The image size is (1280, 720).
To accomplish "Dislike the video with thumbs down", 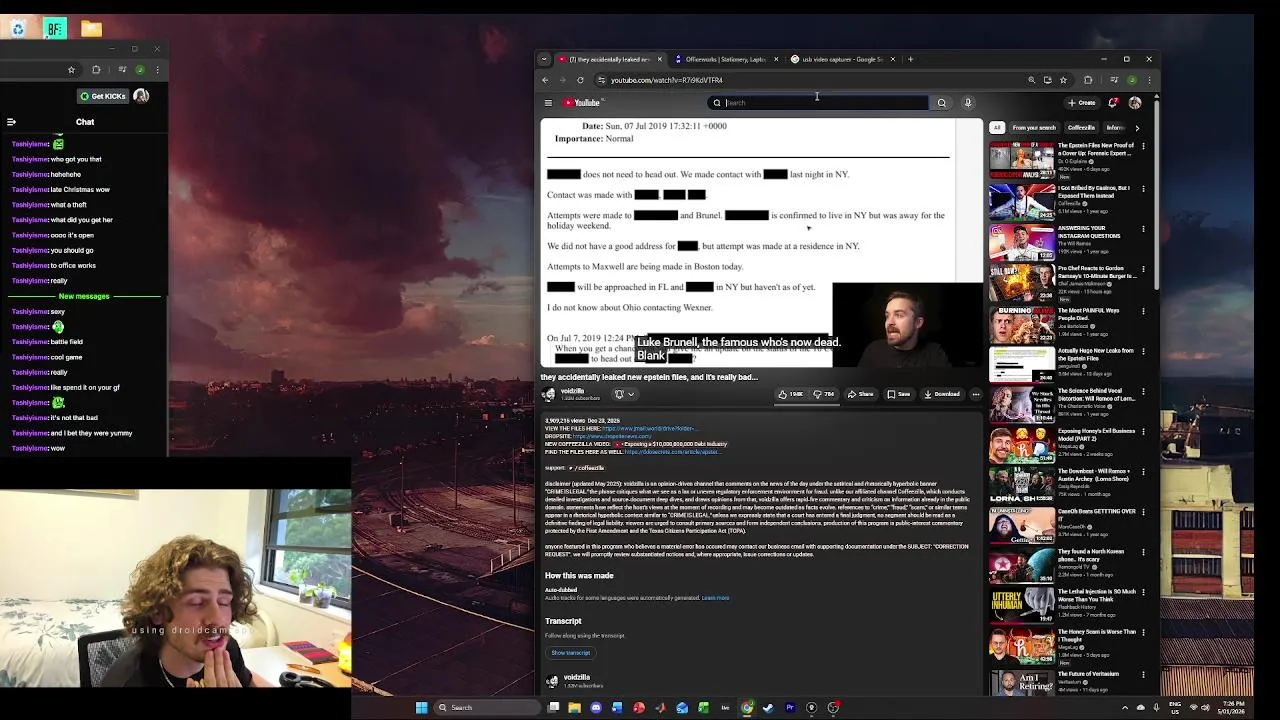I will (823, 394).
